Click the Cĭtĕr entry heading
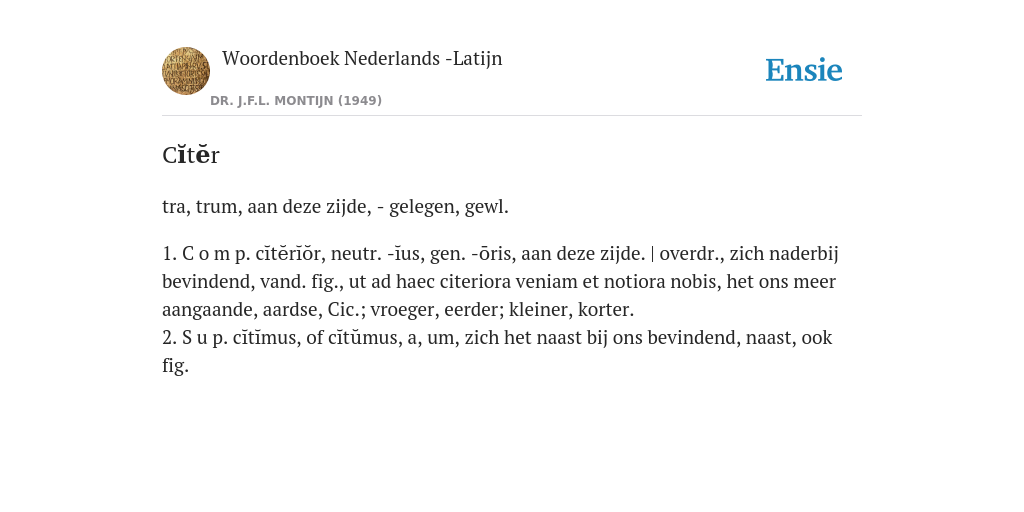 tap(191, 155)
